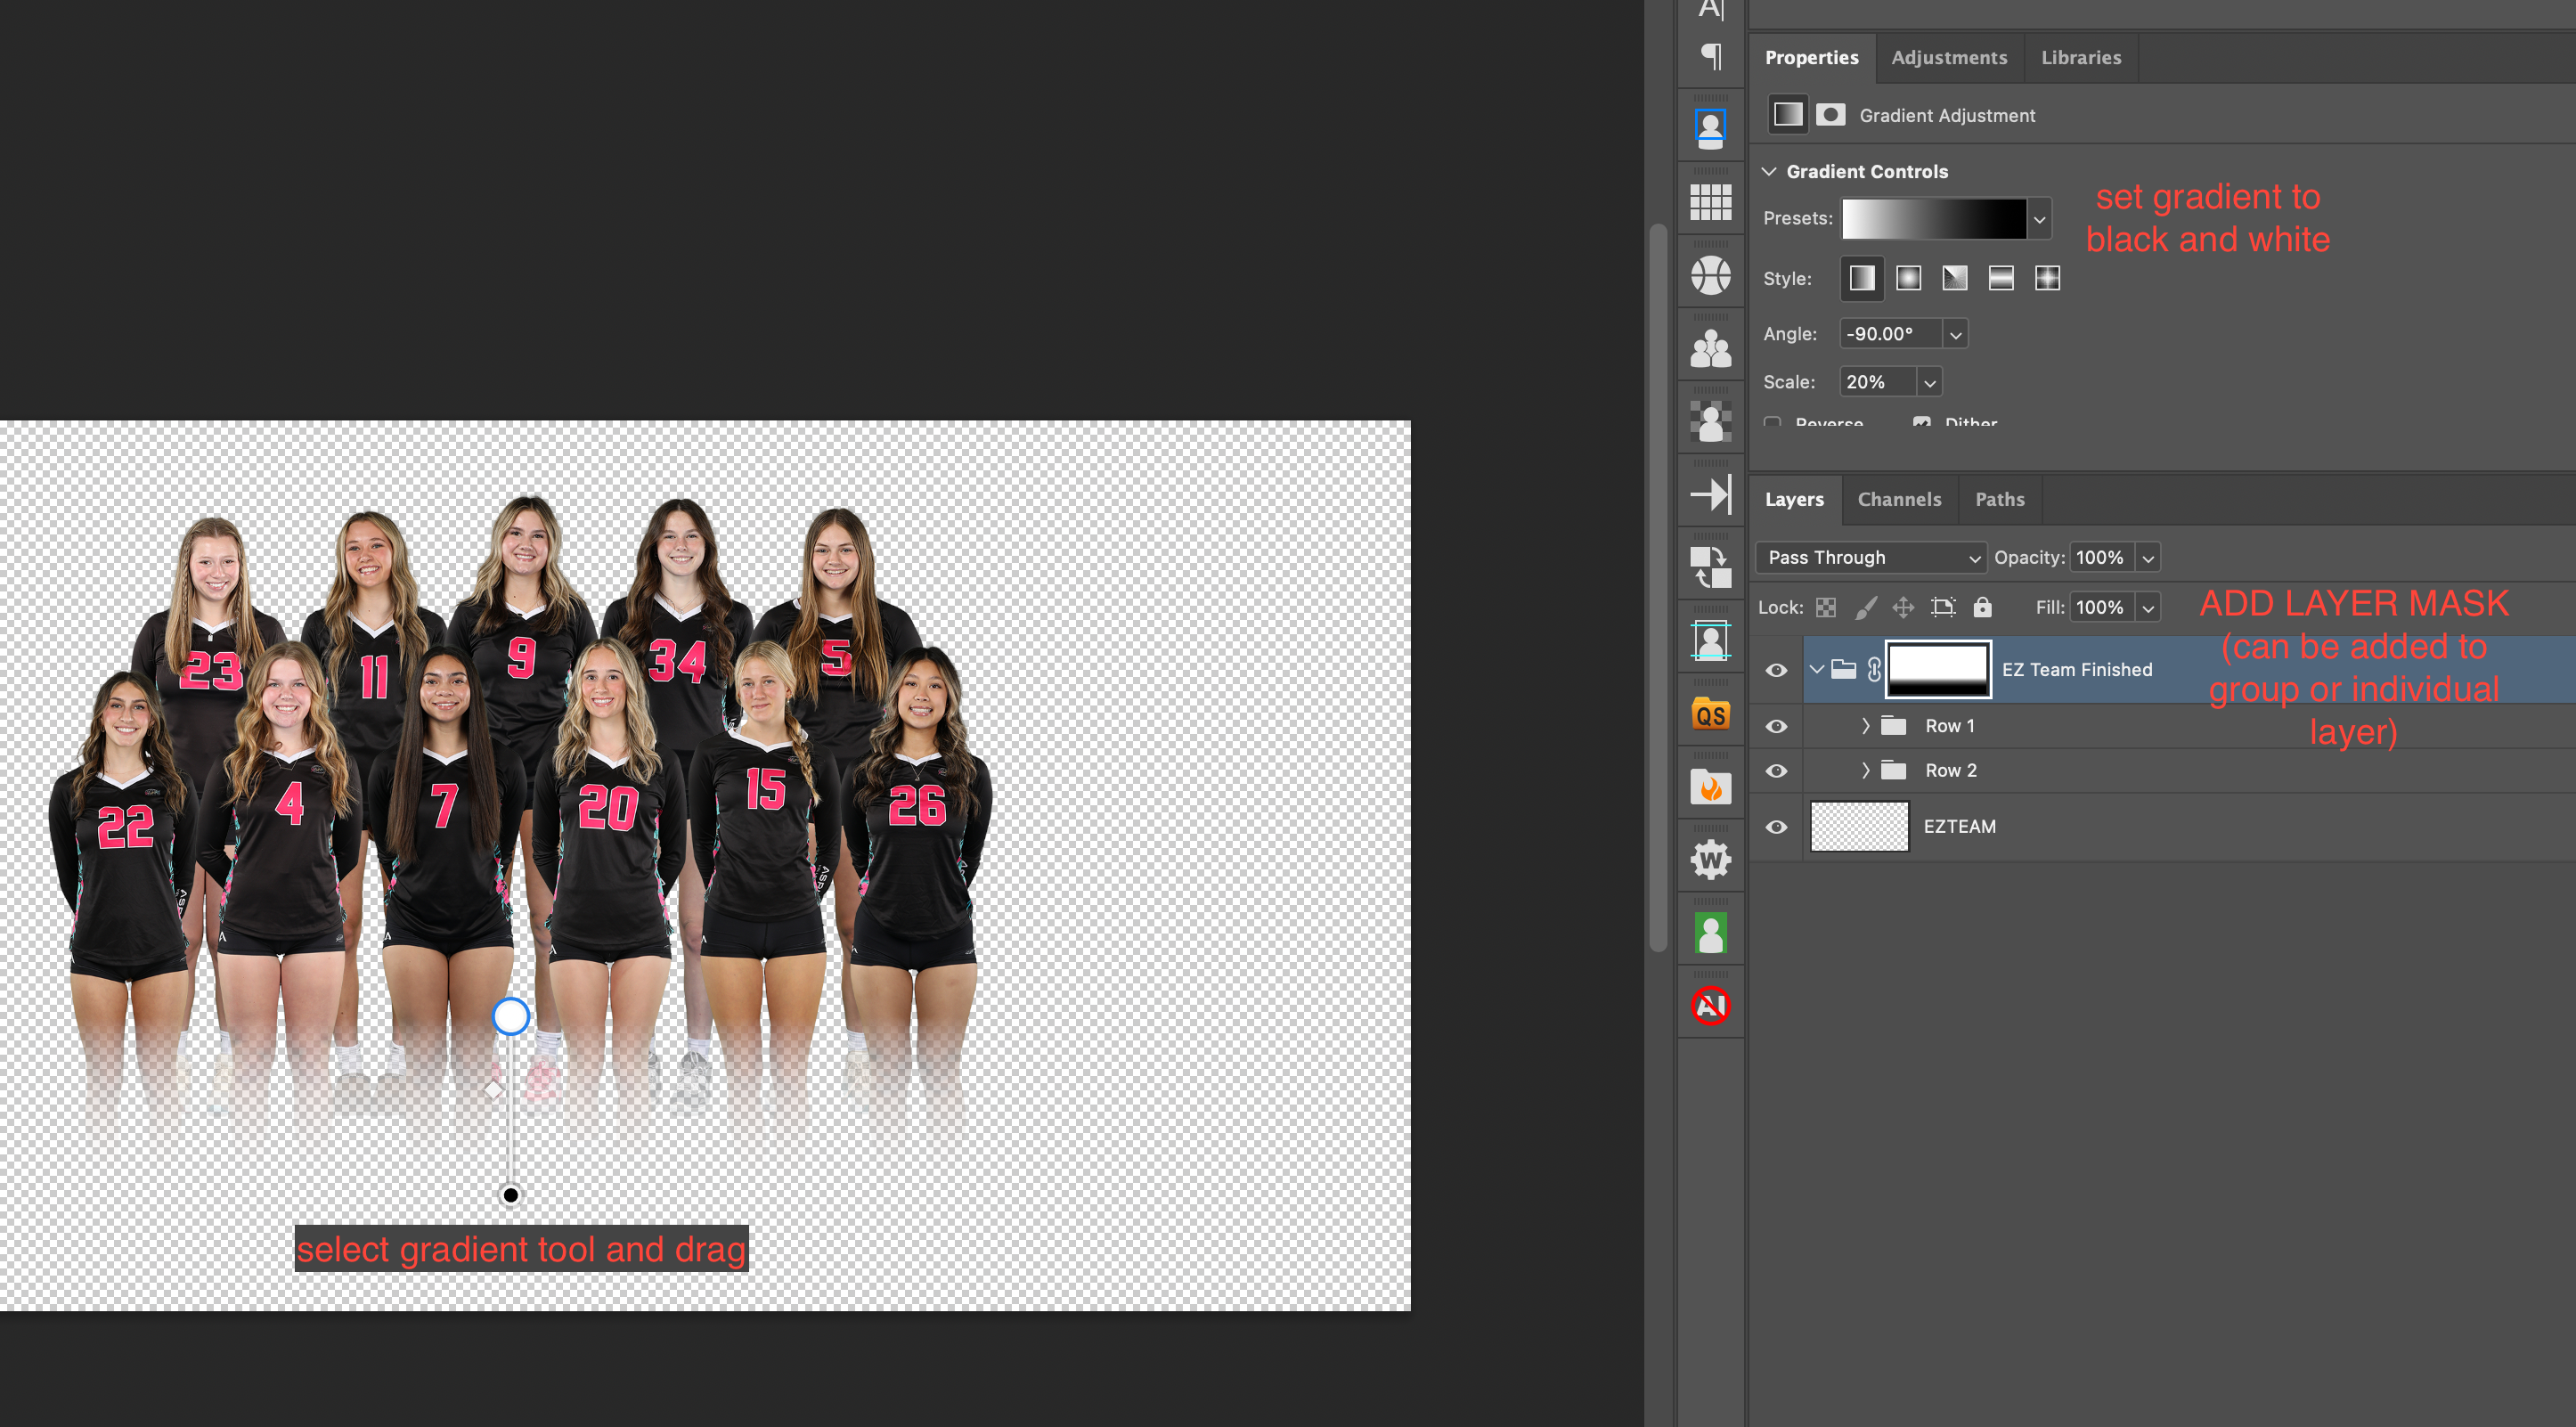
Task: Switch to the Properties tab
Action: pyautogui.click(x=1811, y=57)
